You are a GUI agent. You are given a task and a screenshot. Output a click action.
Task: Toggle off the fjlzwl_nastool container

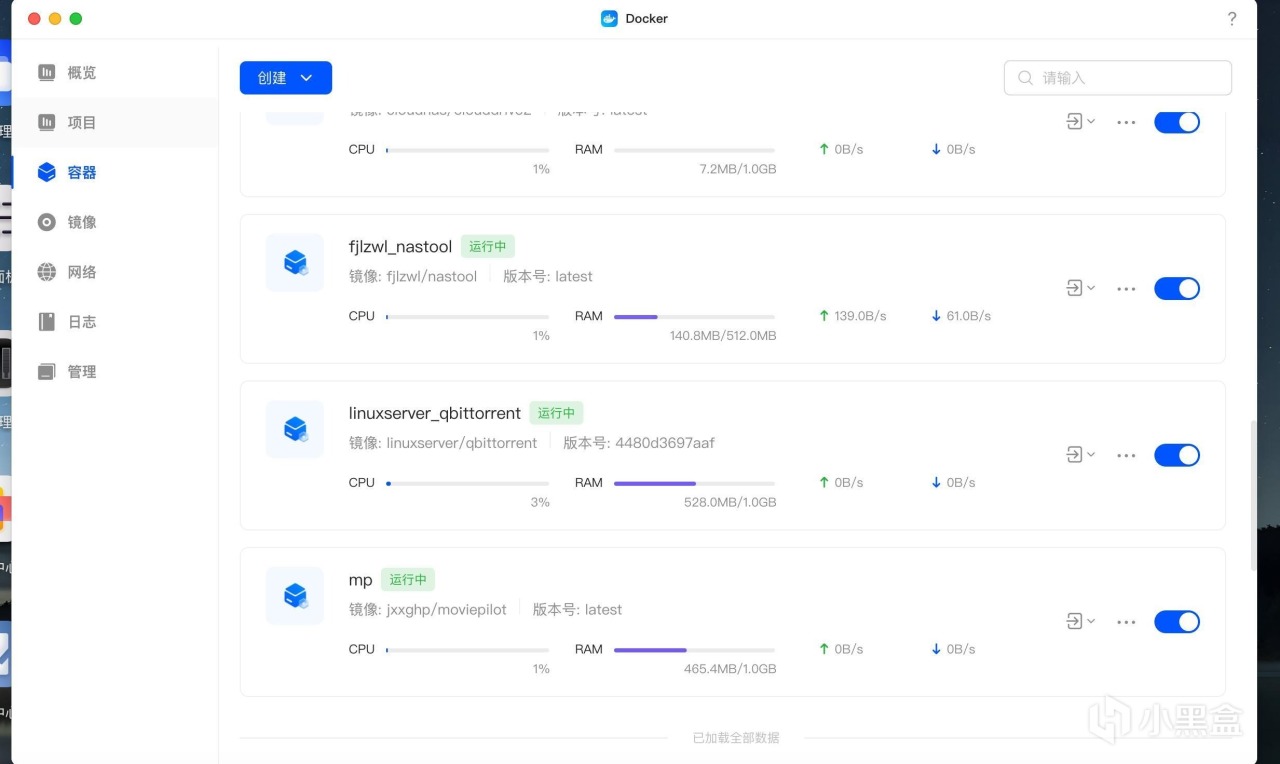[x=1177, y=289]
